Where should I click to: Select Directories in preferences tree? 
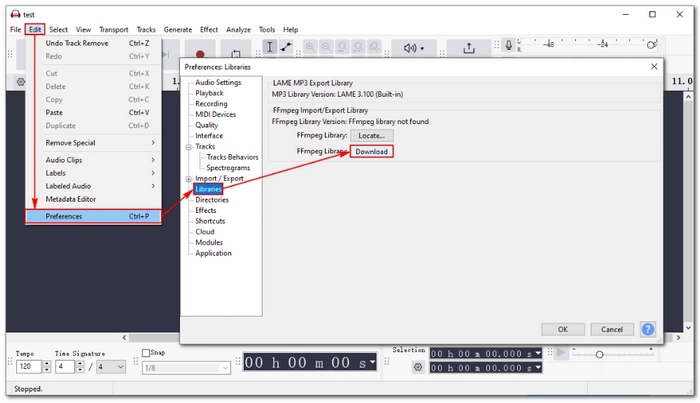[x=212, y=200]
